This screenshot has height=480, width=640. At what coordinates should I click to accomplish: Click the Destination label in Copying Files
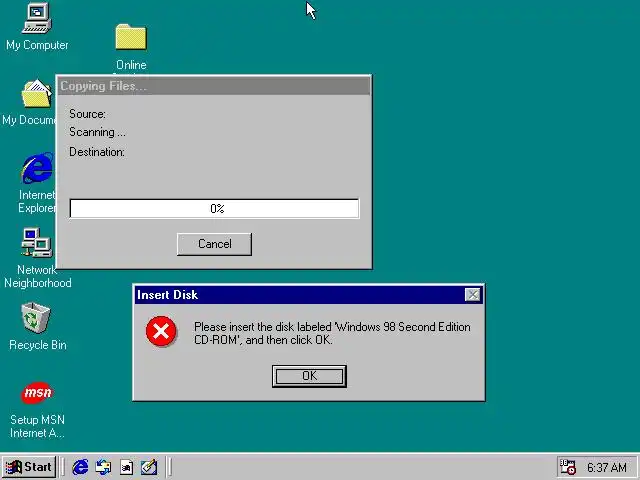97,152
